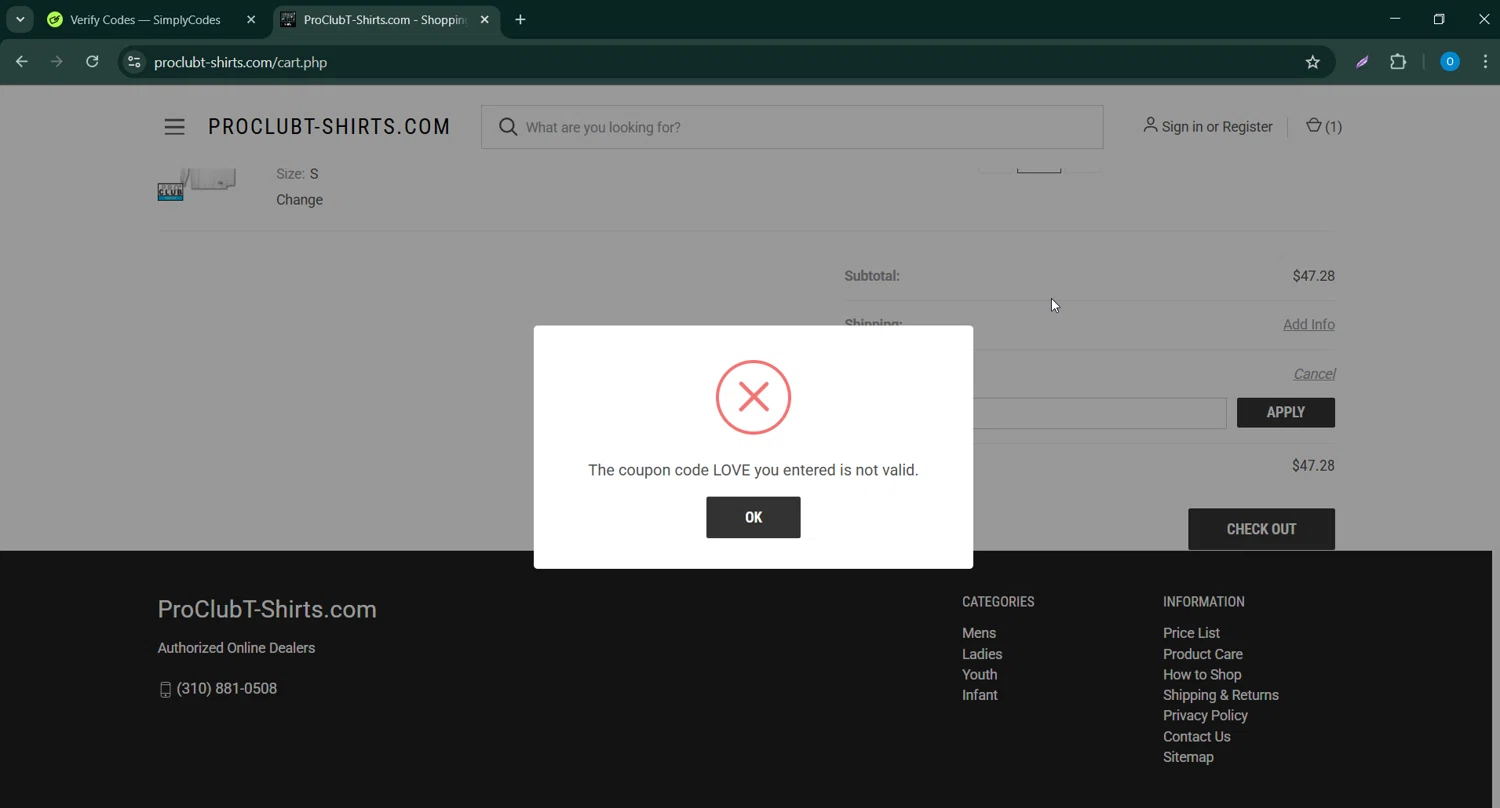Cancel the coupon code entry
Image resolution: width=1500 pixels, height=808 pixels.
click(1314, 374)
